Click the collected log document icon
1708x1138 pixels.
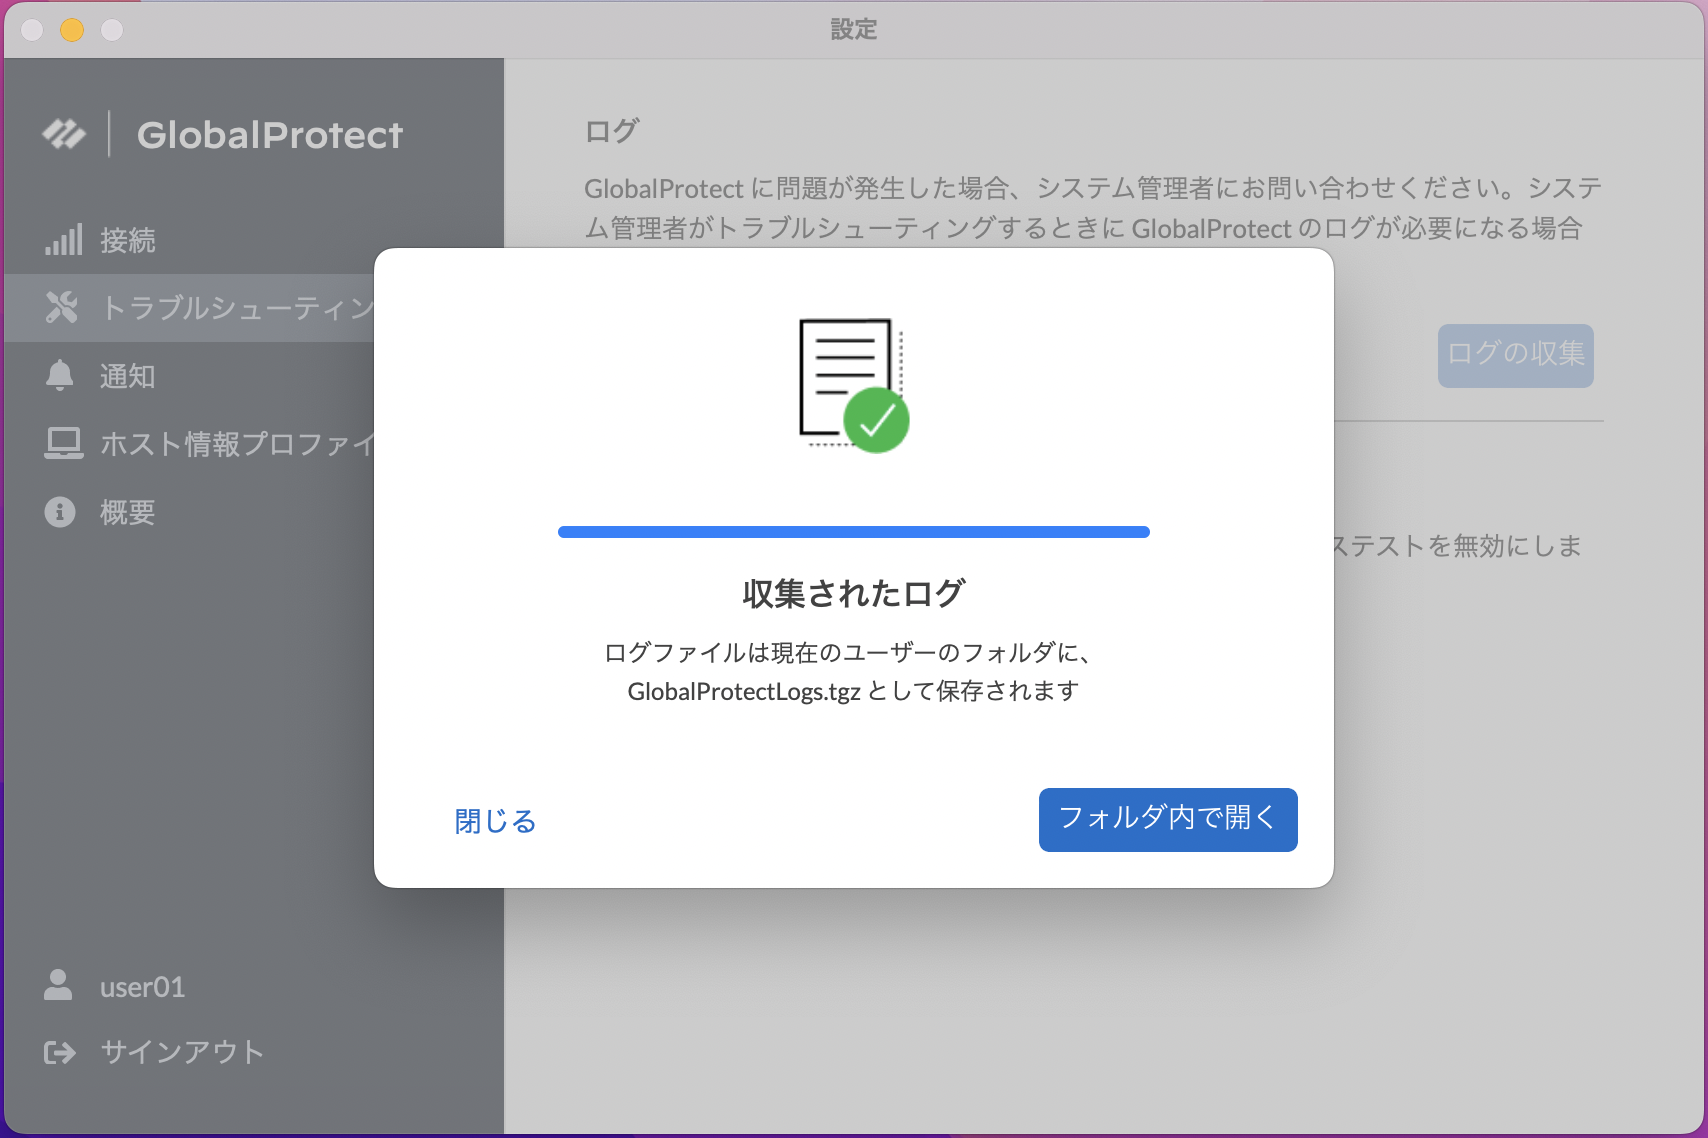[x=854, y=385]
